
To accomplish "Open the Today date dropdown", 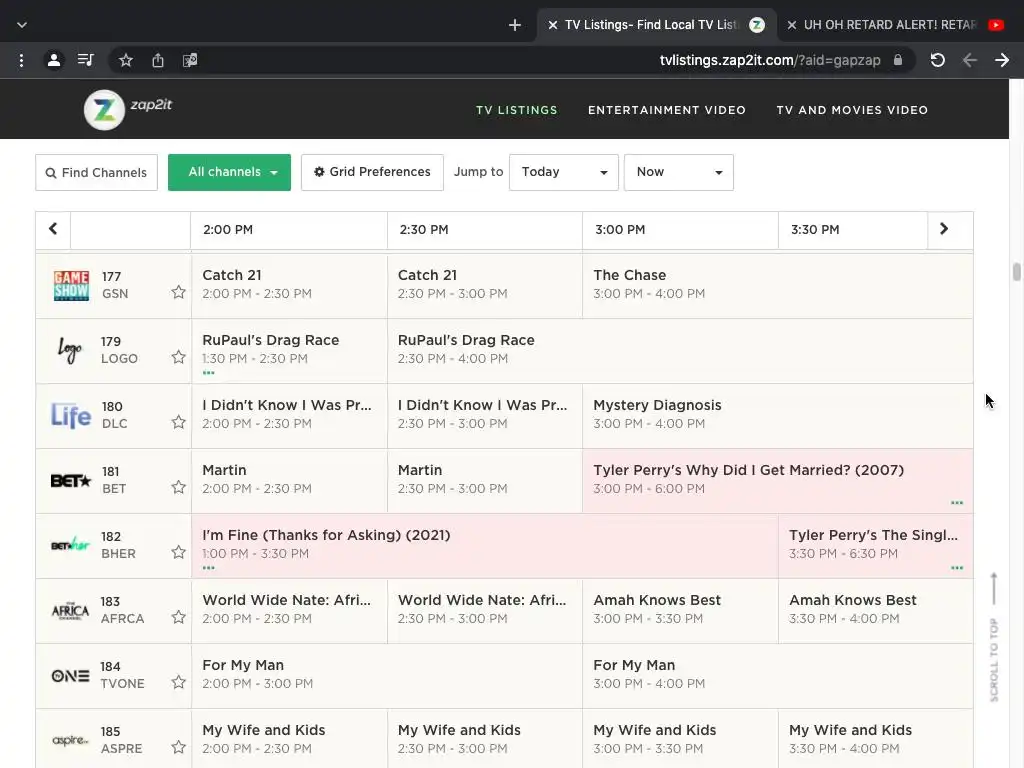I will (564, 172).
